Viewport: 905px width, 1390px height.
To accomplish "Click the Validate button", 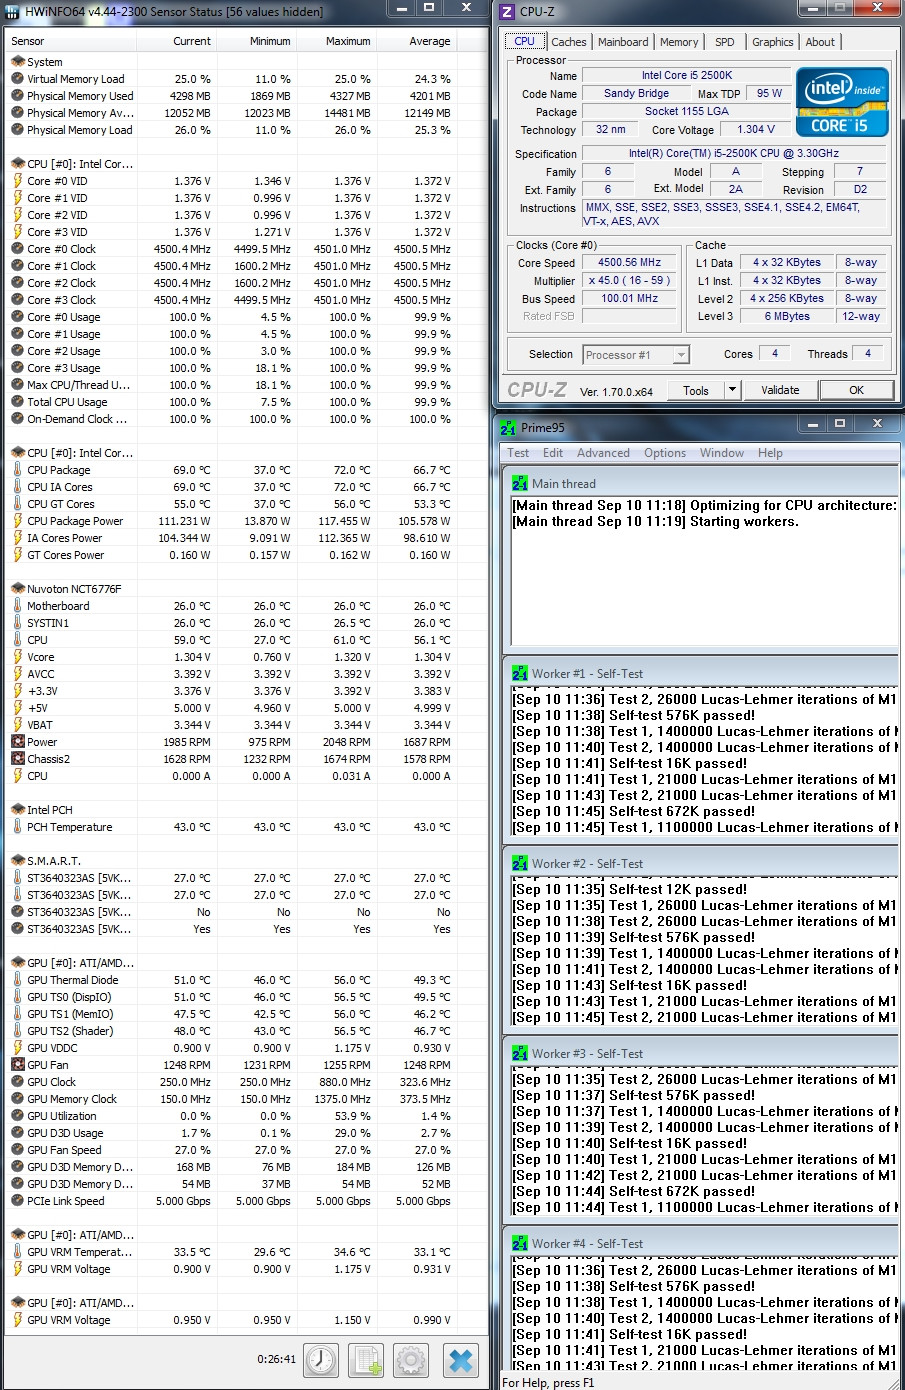I will tap(780, 390).
